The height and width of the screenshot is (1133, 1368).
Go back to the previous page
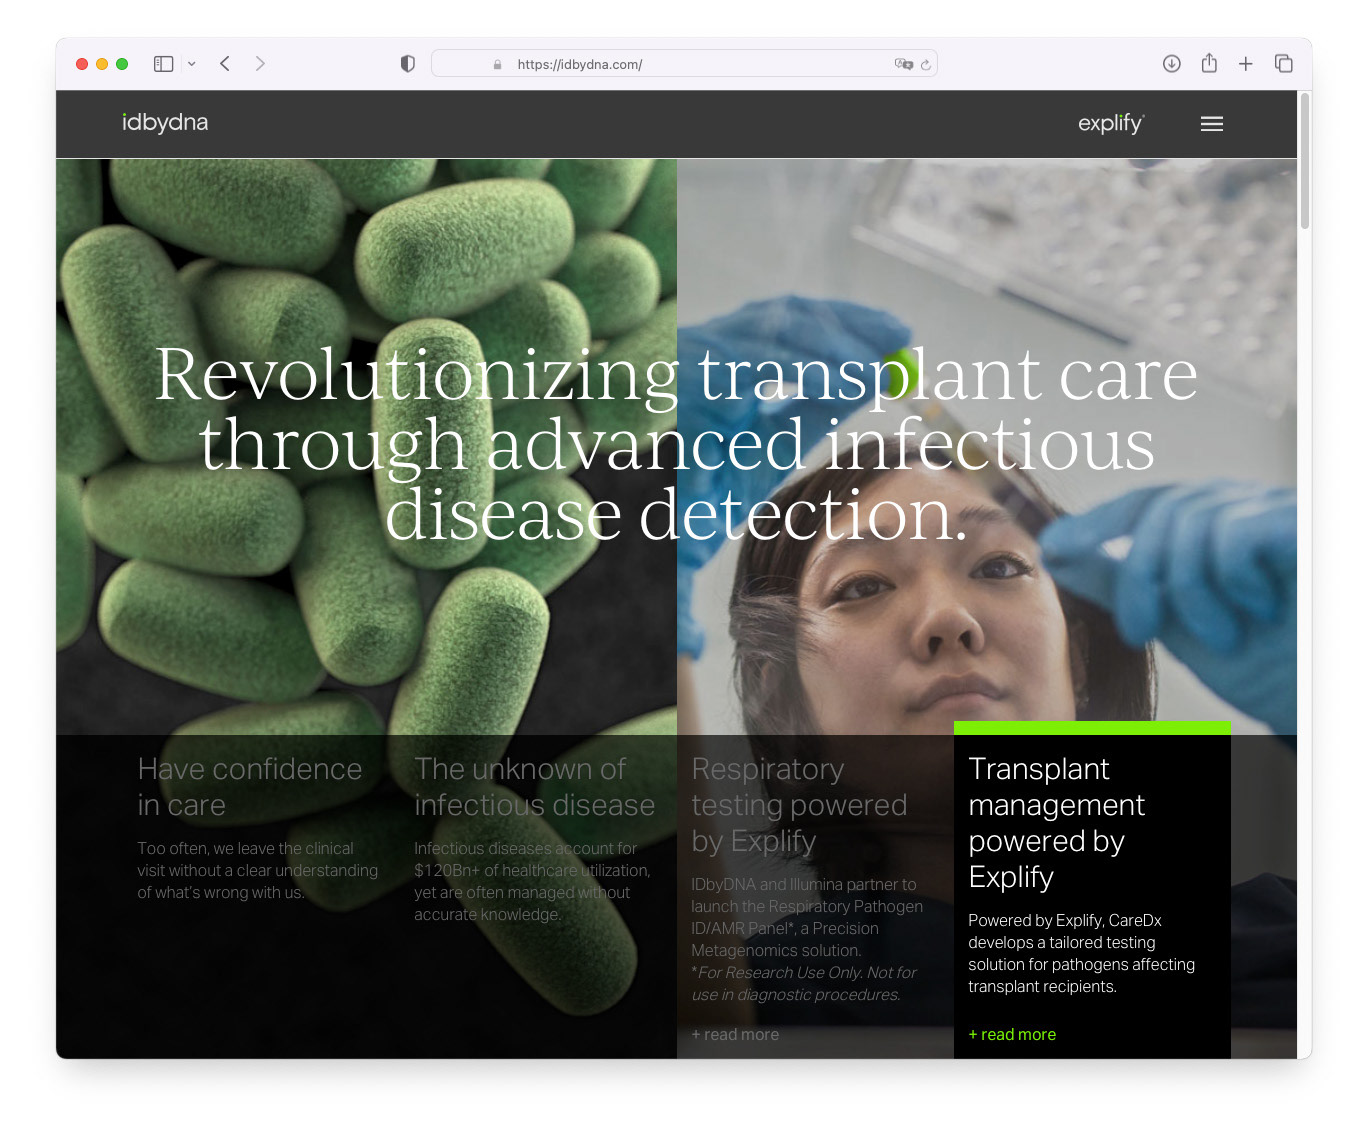tap(225, 64)
